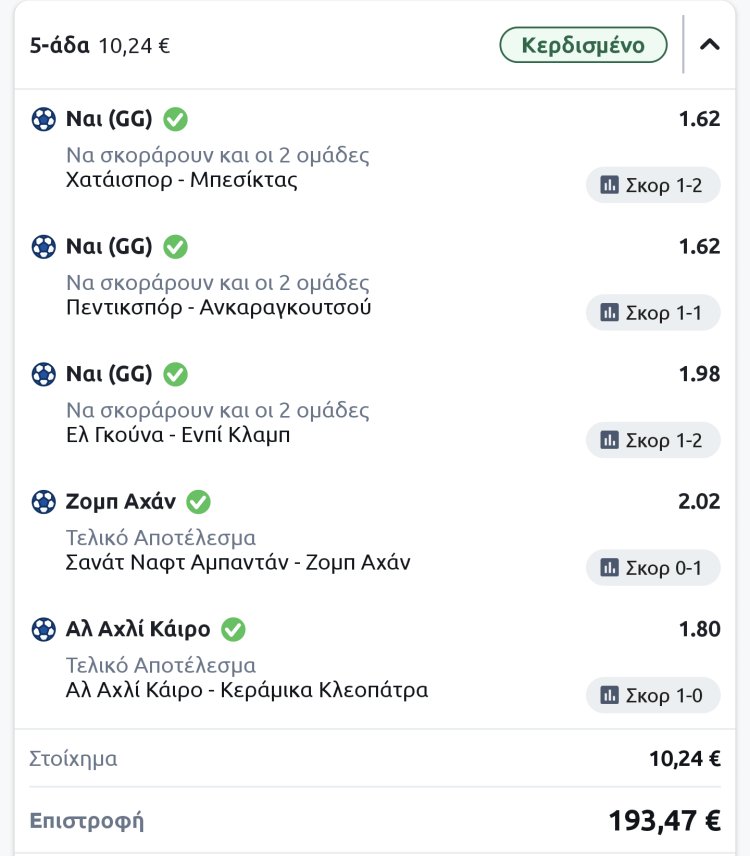This screenshot has width=750, height=856.
Task: Click the green checkmark on Χατάισπορ GG selection
Action: pyautogui.click(x=176, y=120)
